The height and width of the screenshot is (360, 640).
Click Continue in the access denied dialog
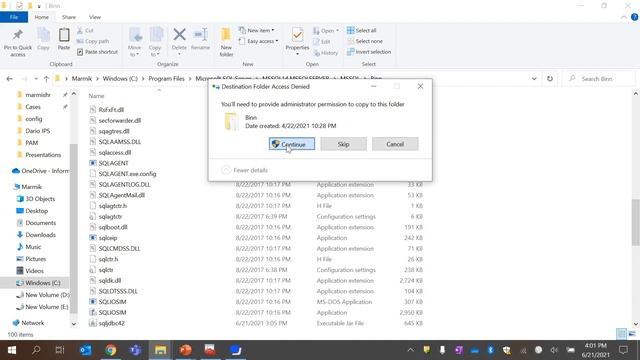tap(292, 144)
